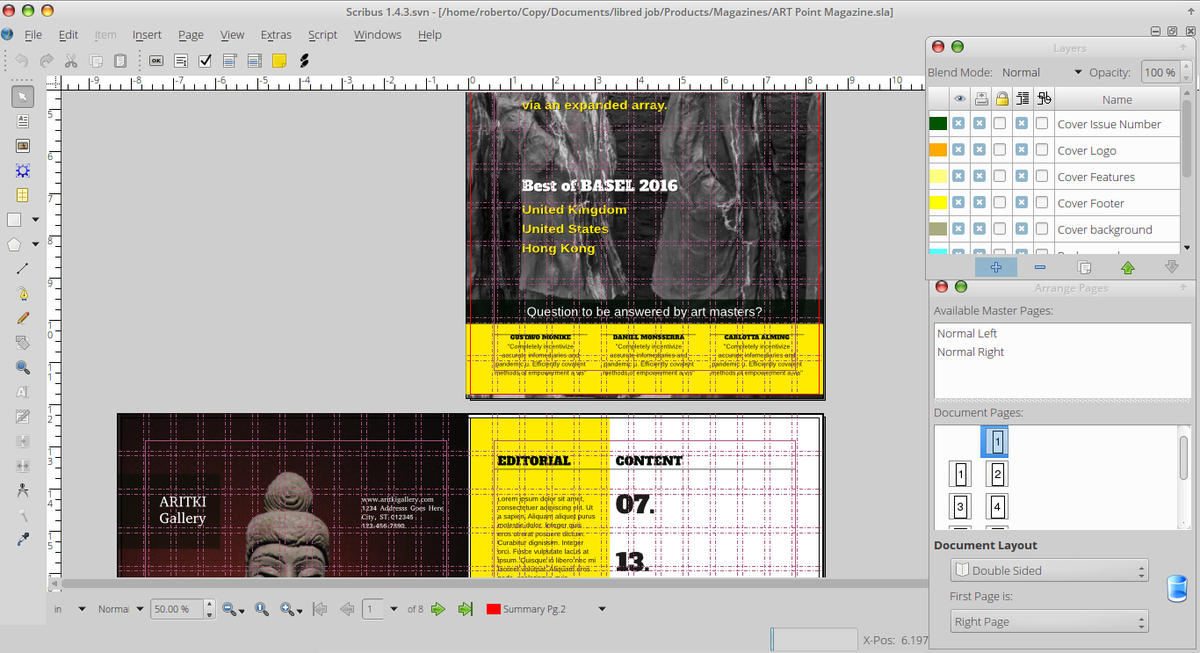
Task: Toggle lock checkbox for Cover background layer
Action: pos(1000,229)
